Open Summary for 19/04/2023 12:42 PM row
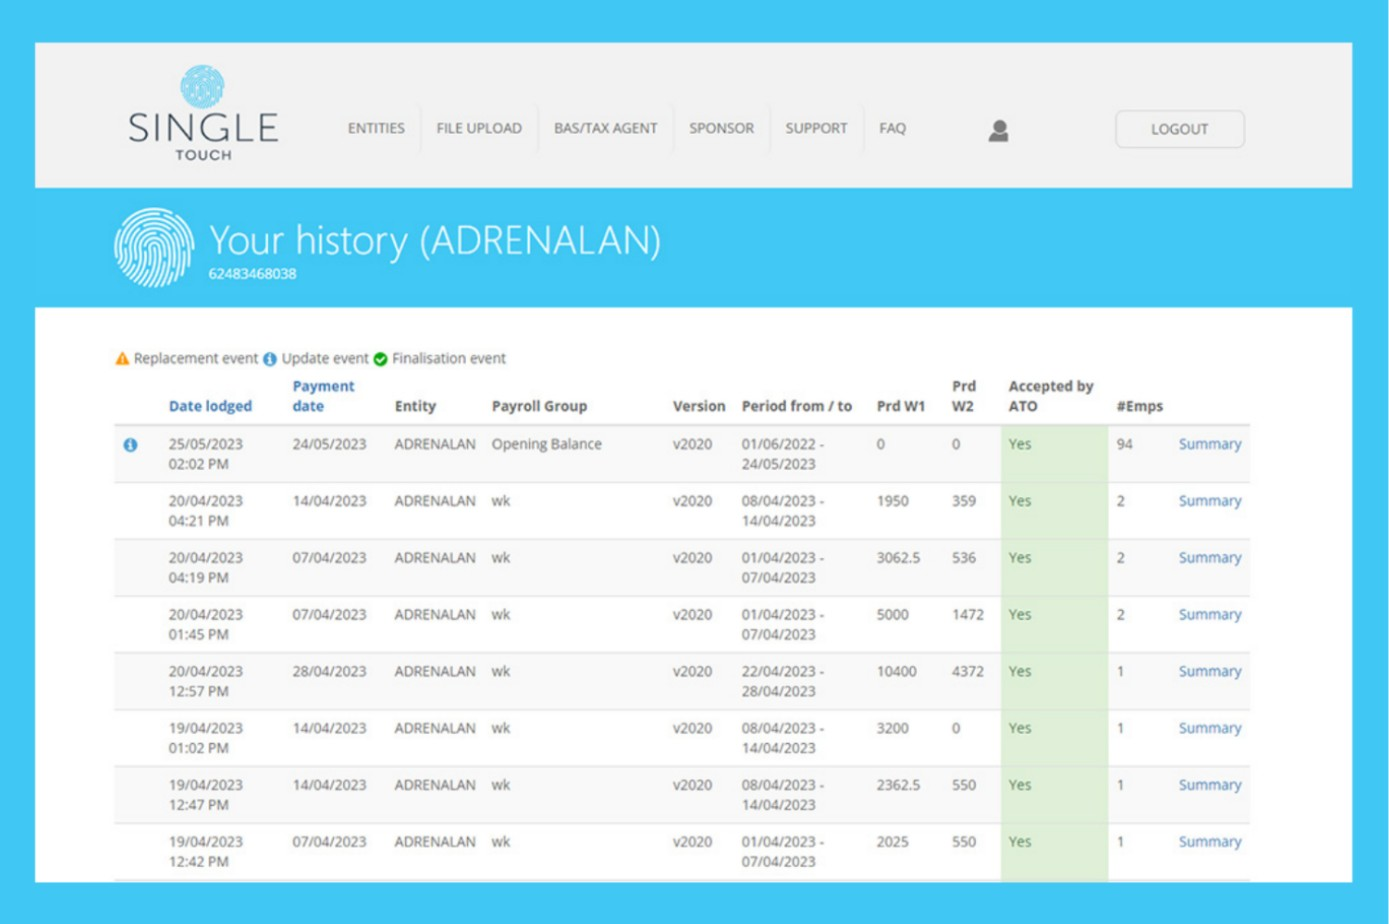 tap(1209, 842)
